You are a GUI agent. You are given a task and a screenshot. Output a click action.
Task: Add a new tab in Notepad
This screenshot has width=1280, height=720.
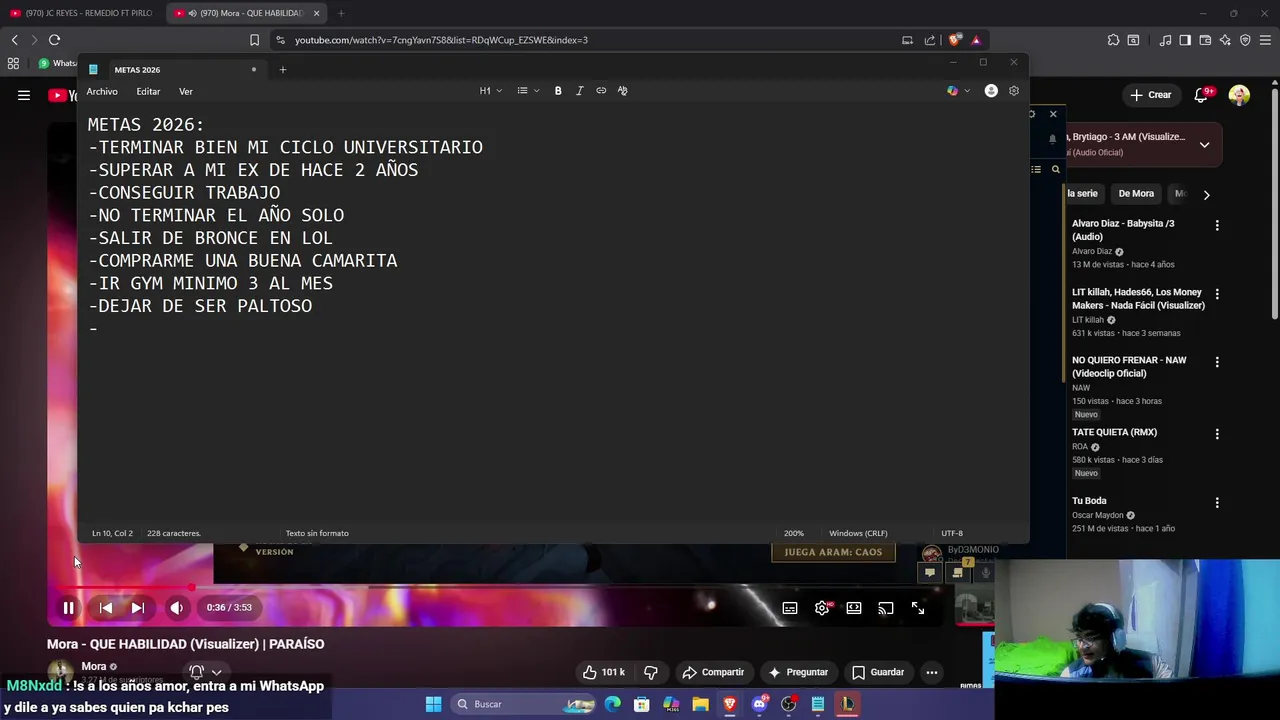point(283,70)
